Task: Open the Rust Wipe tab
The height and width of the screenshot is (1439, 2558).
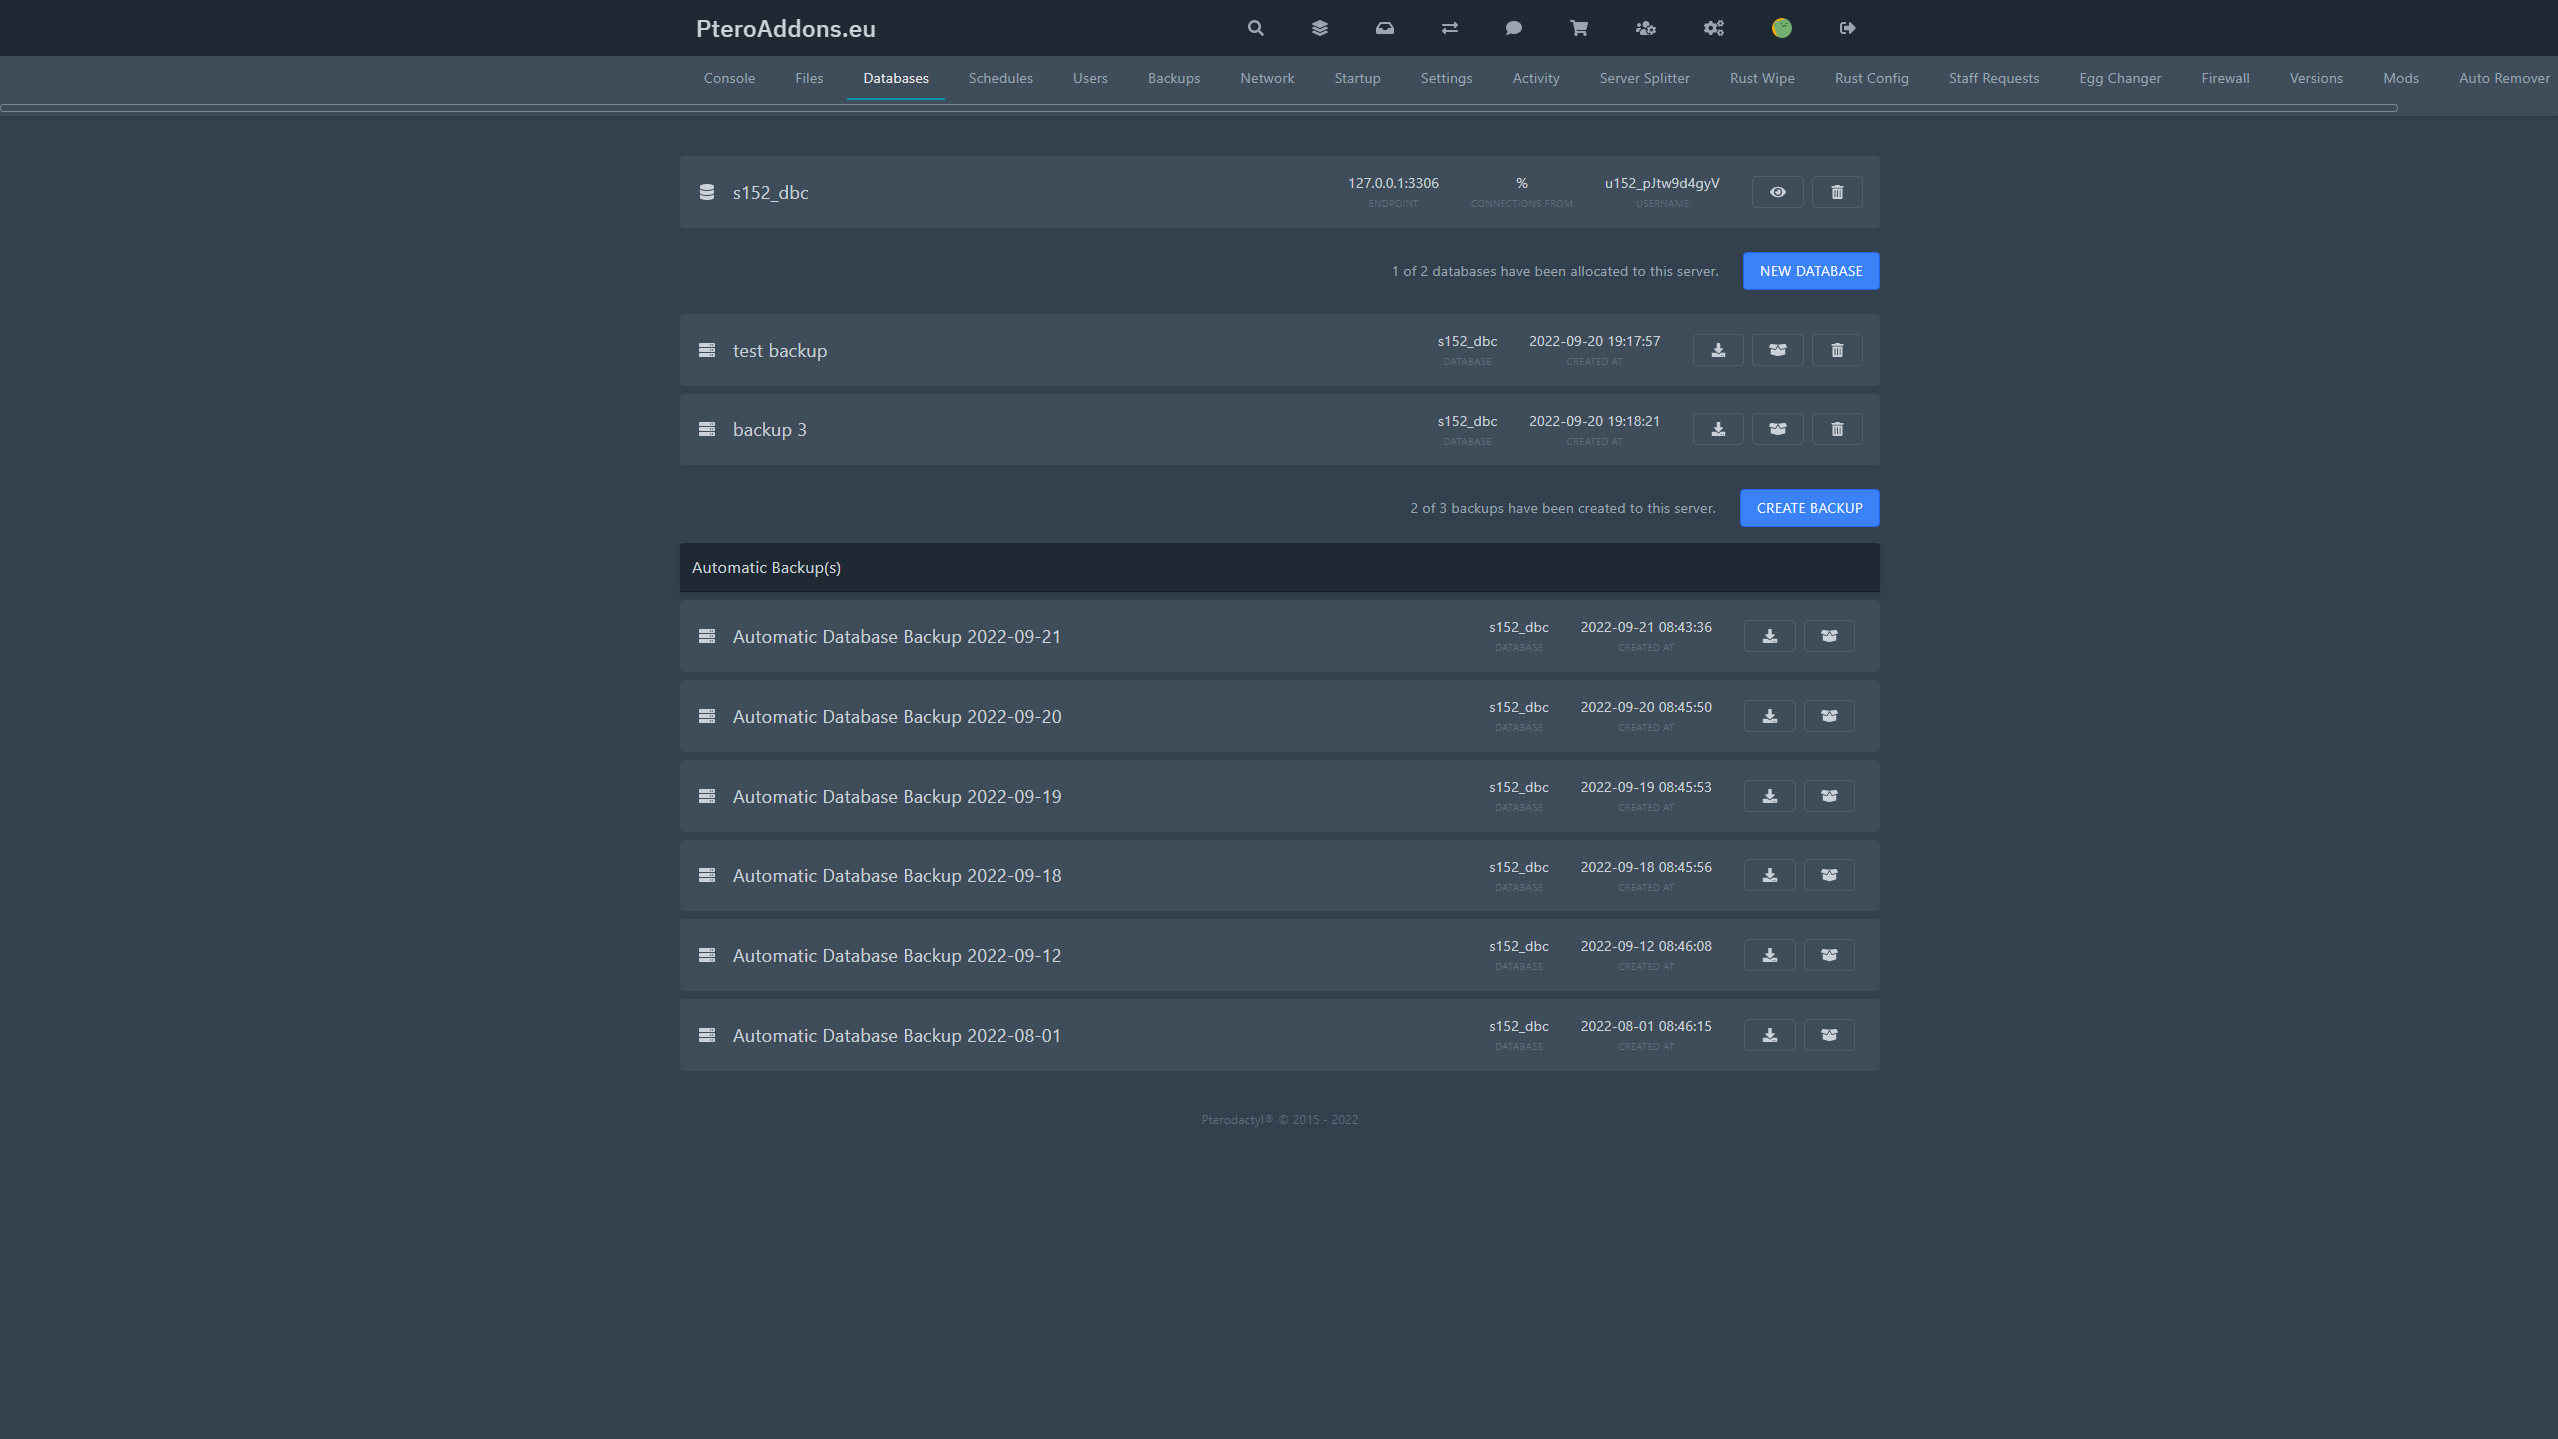Action: (x=1761, y=78)
